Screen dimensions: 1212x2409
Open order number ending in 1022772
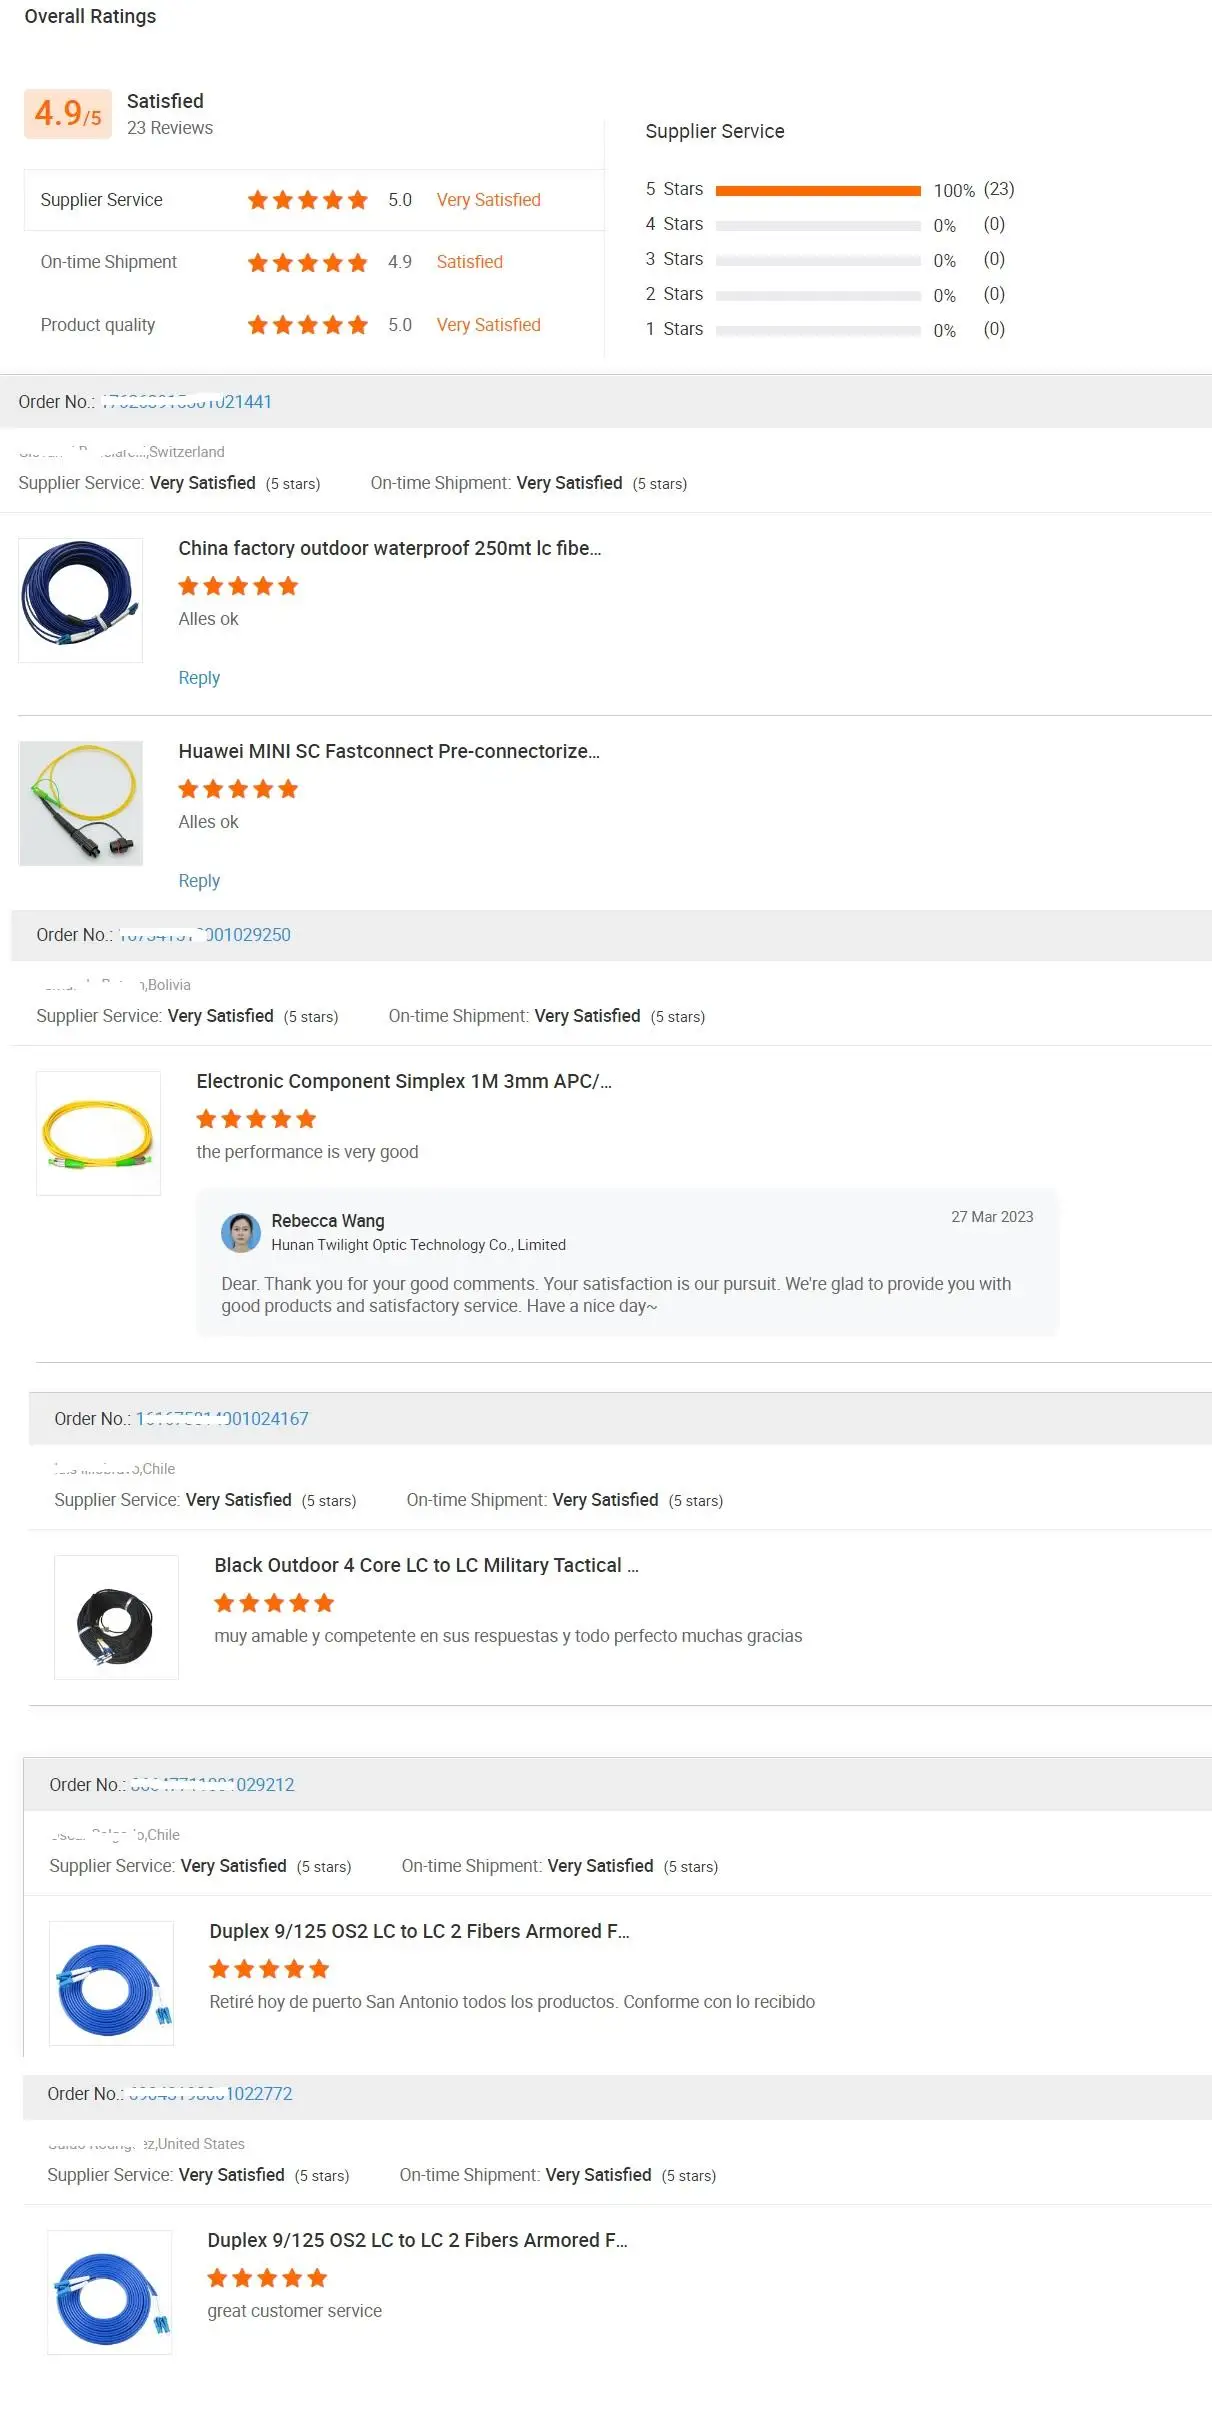tap(211, 2094)
